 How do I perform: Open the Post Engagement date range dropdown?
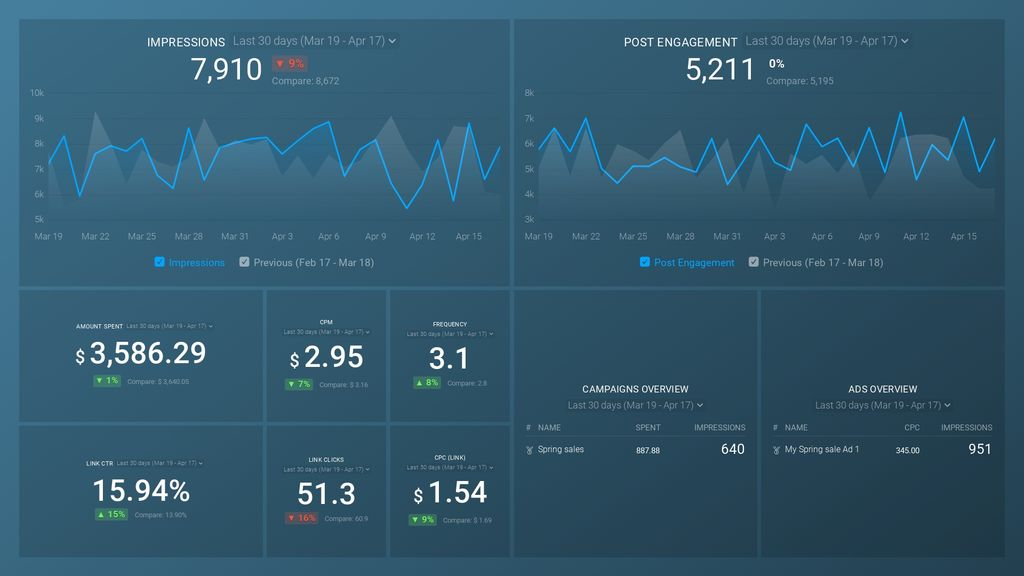(x=827, y=40)
